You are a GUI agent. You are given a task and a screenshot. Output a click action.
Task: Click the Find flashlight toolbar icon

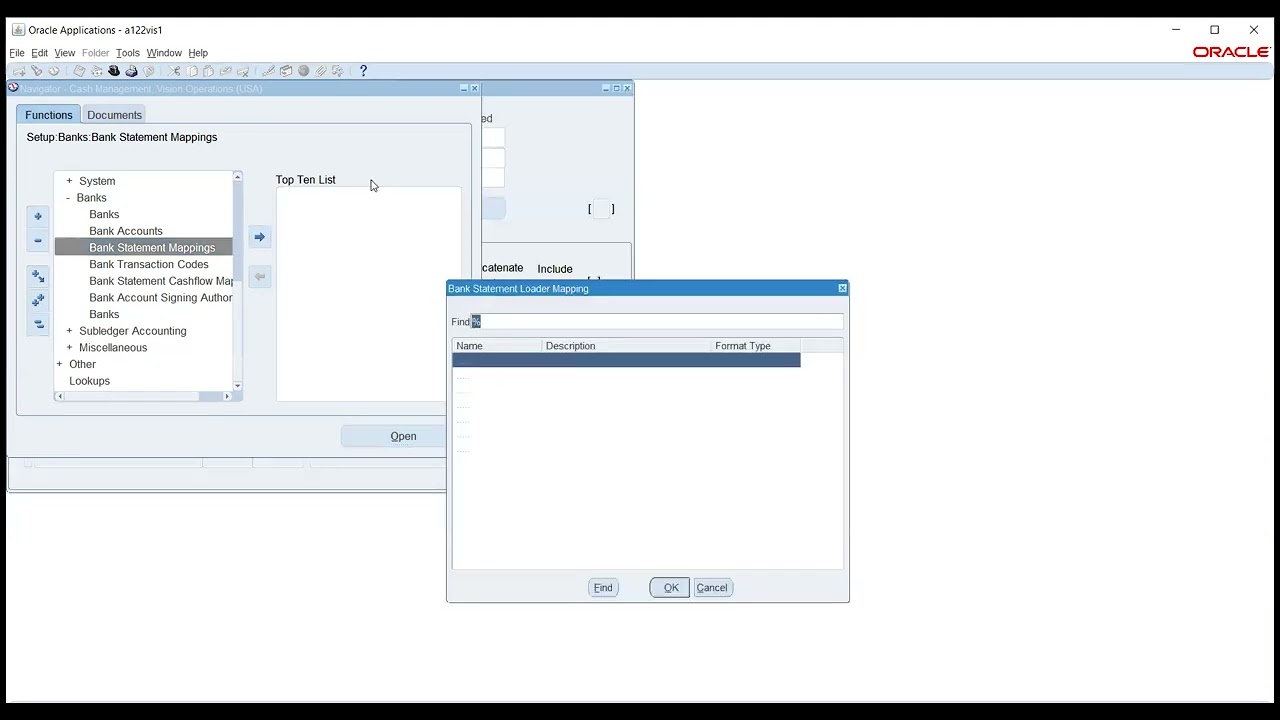[37, 71]
